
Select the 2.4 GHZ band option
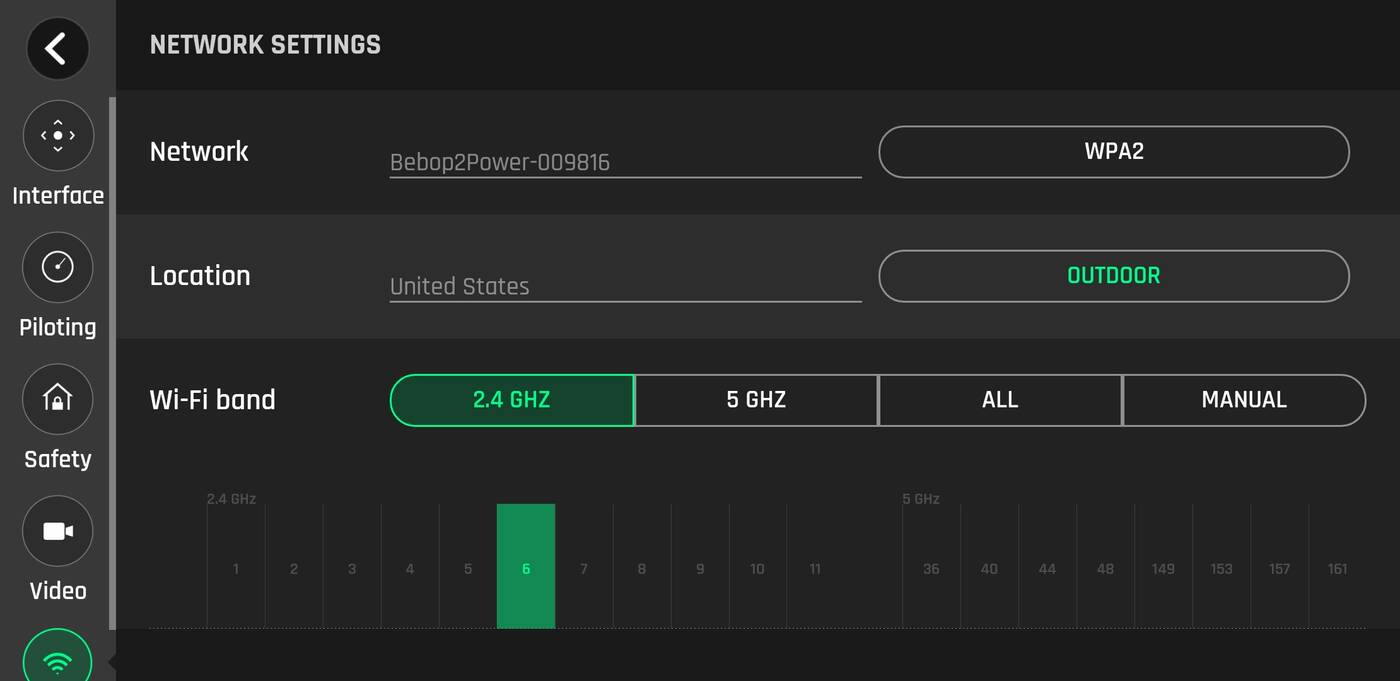point(512,400)
